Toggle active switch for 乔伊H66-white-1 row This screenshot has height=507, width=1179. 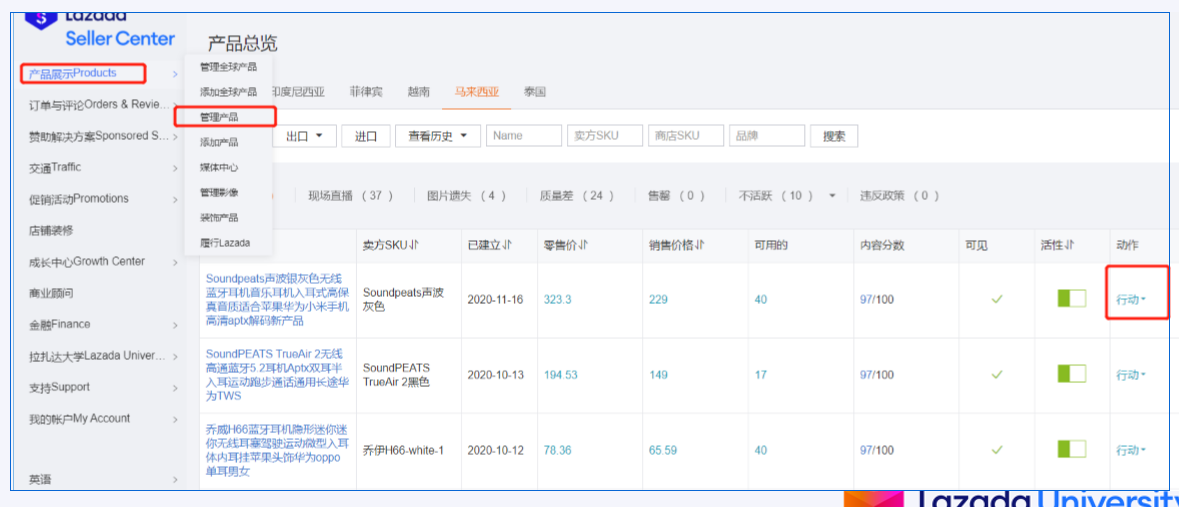click(x=1071, y=449)
